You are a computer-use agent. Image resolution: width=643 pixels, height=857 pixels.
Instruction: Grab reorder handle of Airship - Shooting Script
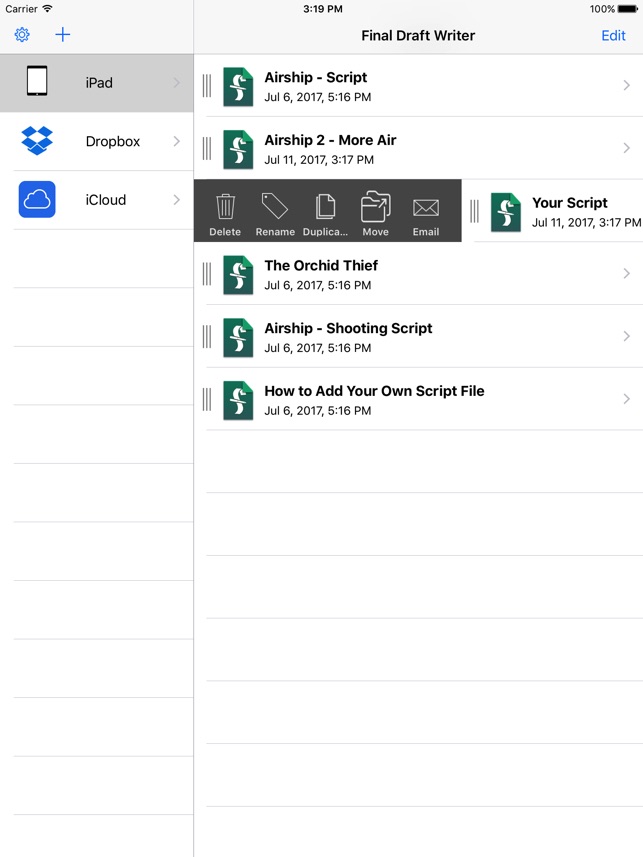click(x=207, y=337)
